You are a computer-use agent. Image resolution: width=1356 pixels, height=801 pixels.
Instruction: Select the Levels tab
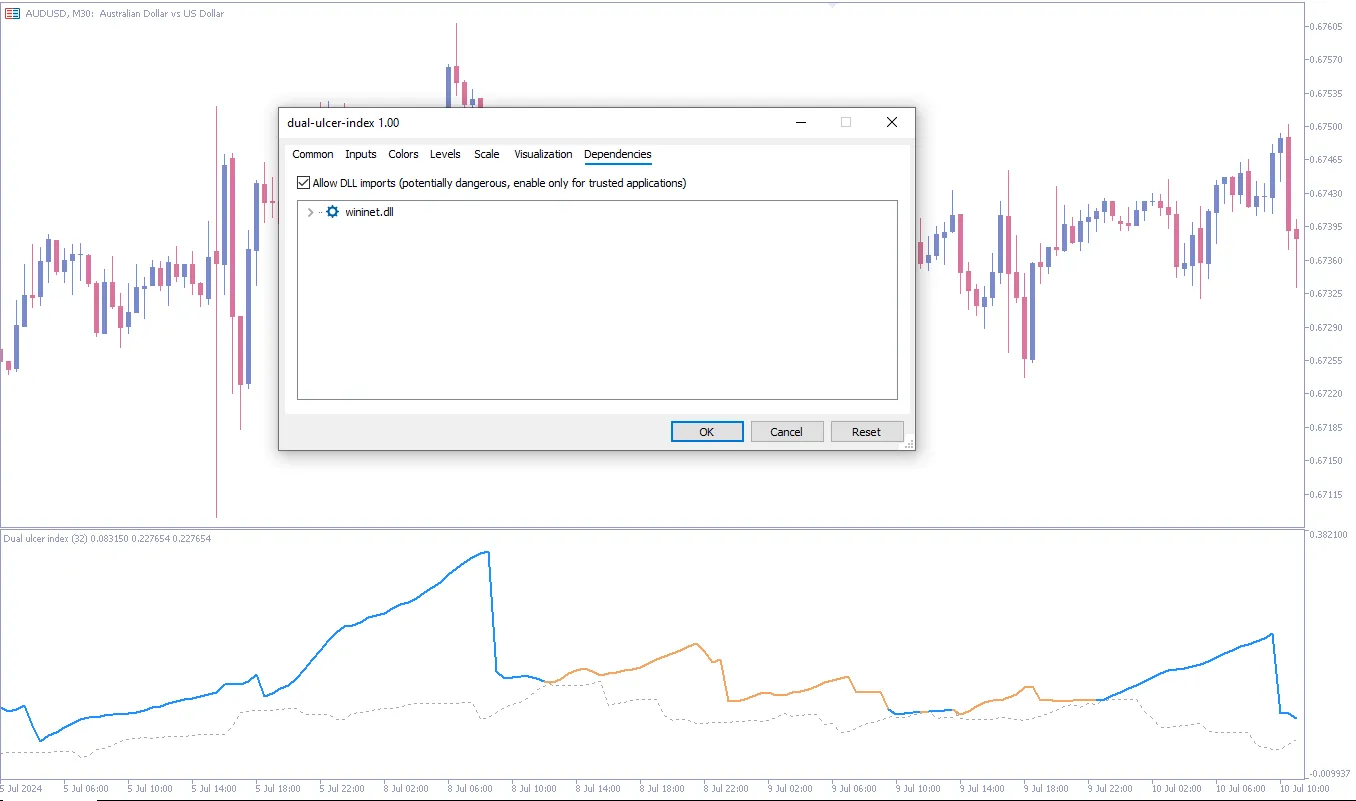tap(445, 154)
